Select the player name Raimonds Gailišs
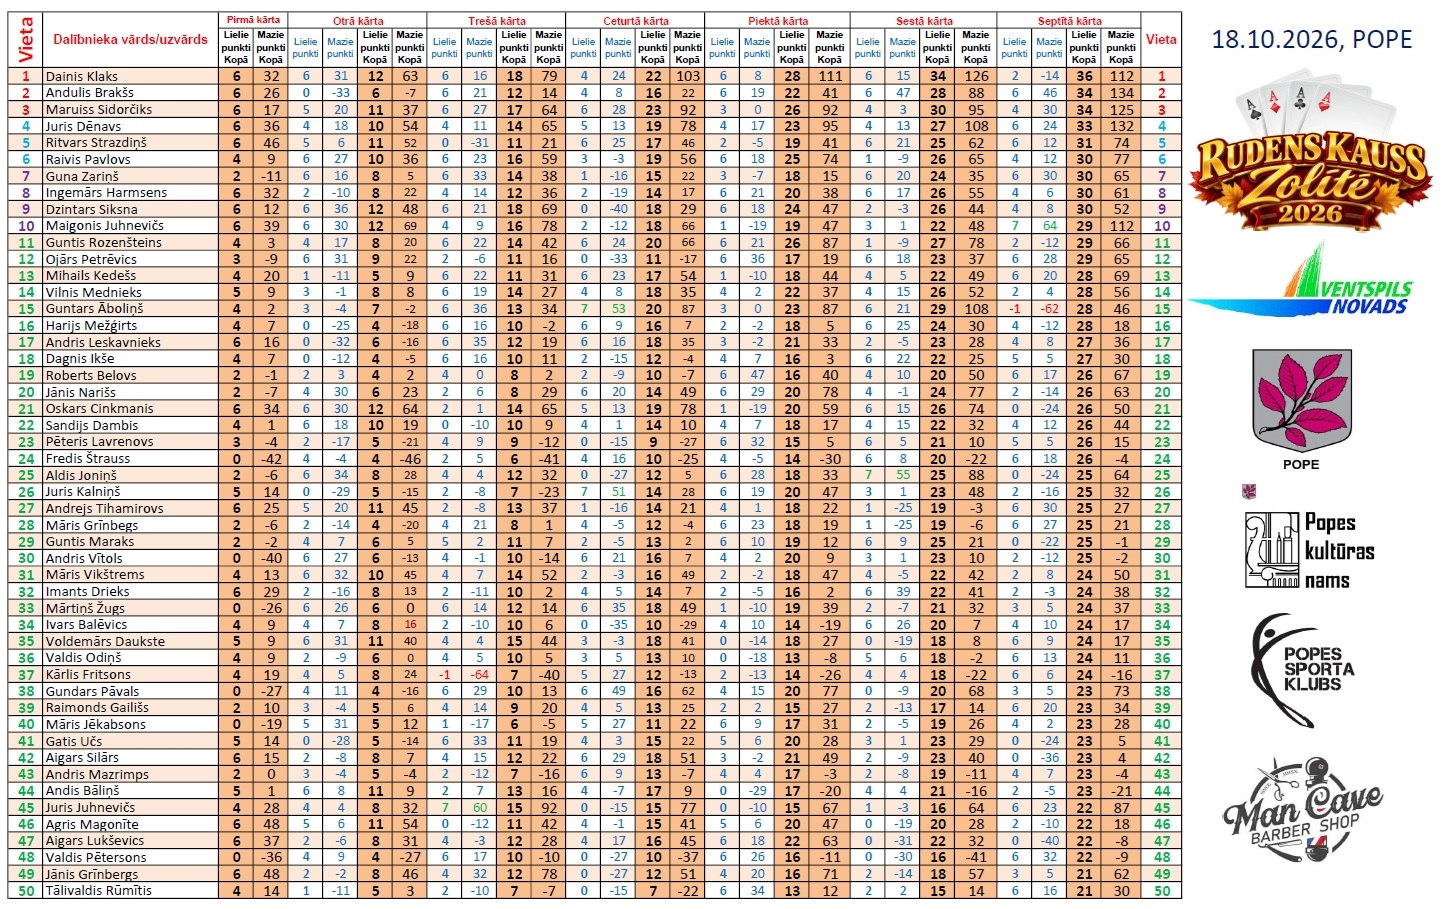 (x=96, y=707)
